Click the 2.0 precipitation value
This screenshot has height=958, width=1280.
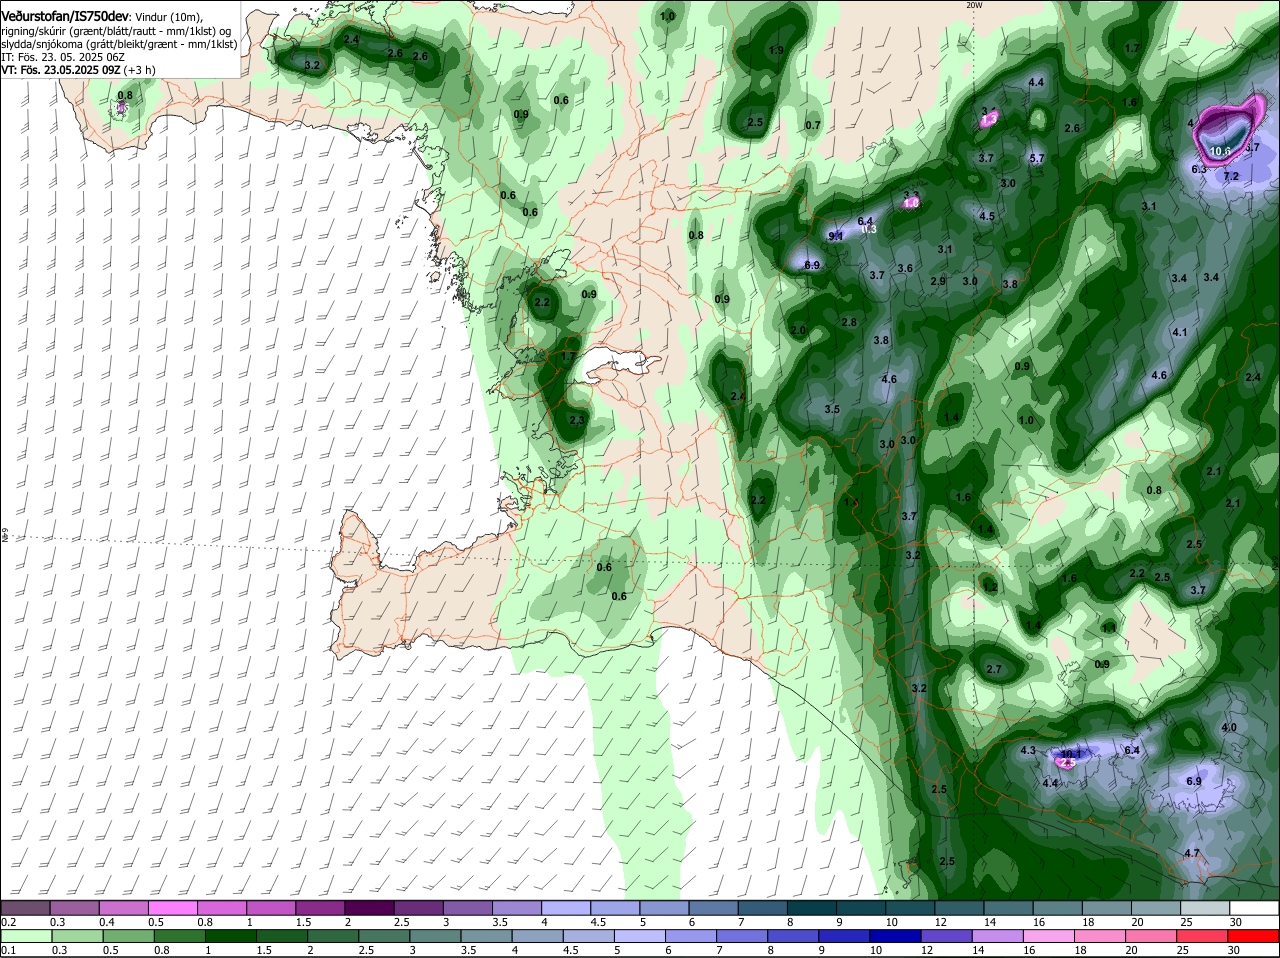pyautogui.click(x=798, y=330)
